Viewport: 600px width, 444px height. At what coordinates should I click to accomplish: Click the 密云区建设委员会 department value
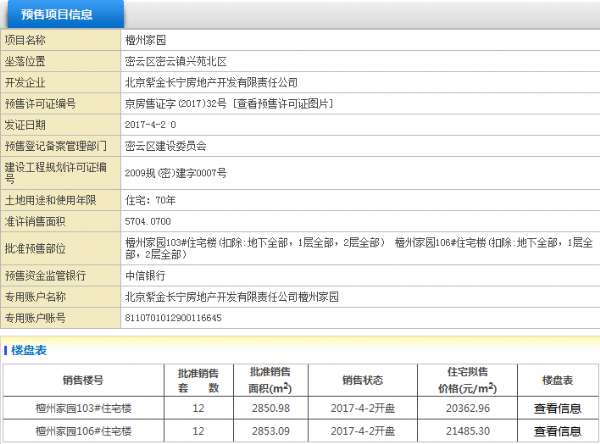166,145
